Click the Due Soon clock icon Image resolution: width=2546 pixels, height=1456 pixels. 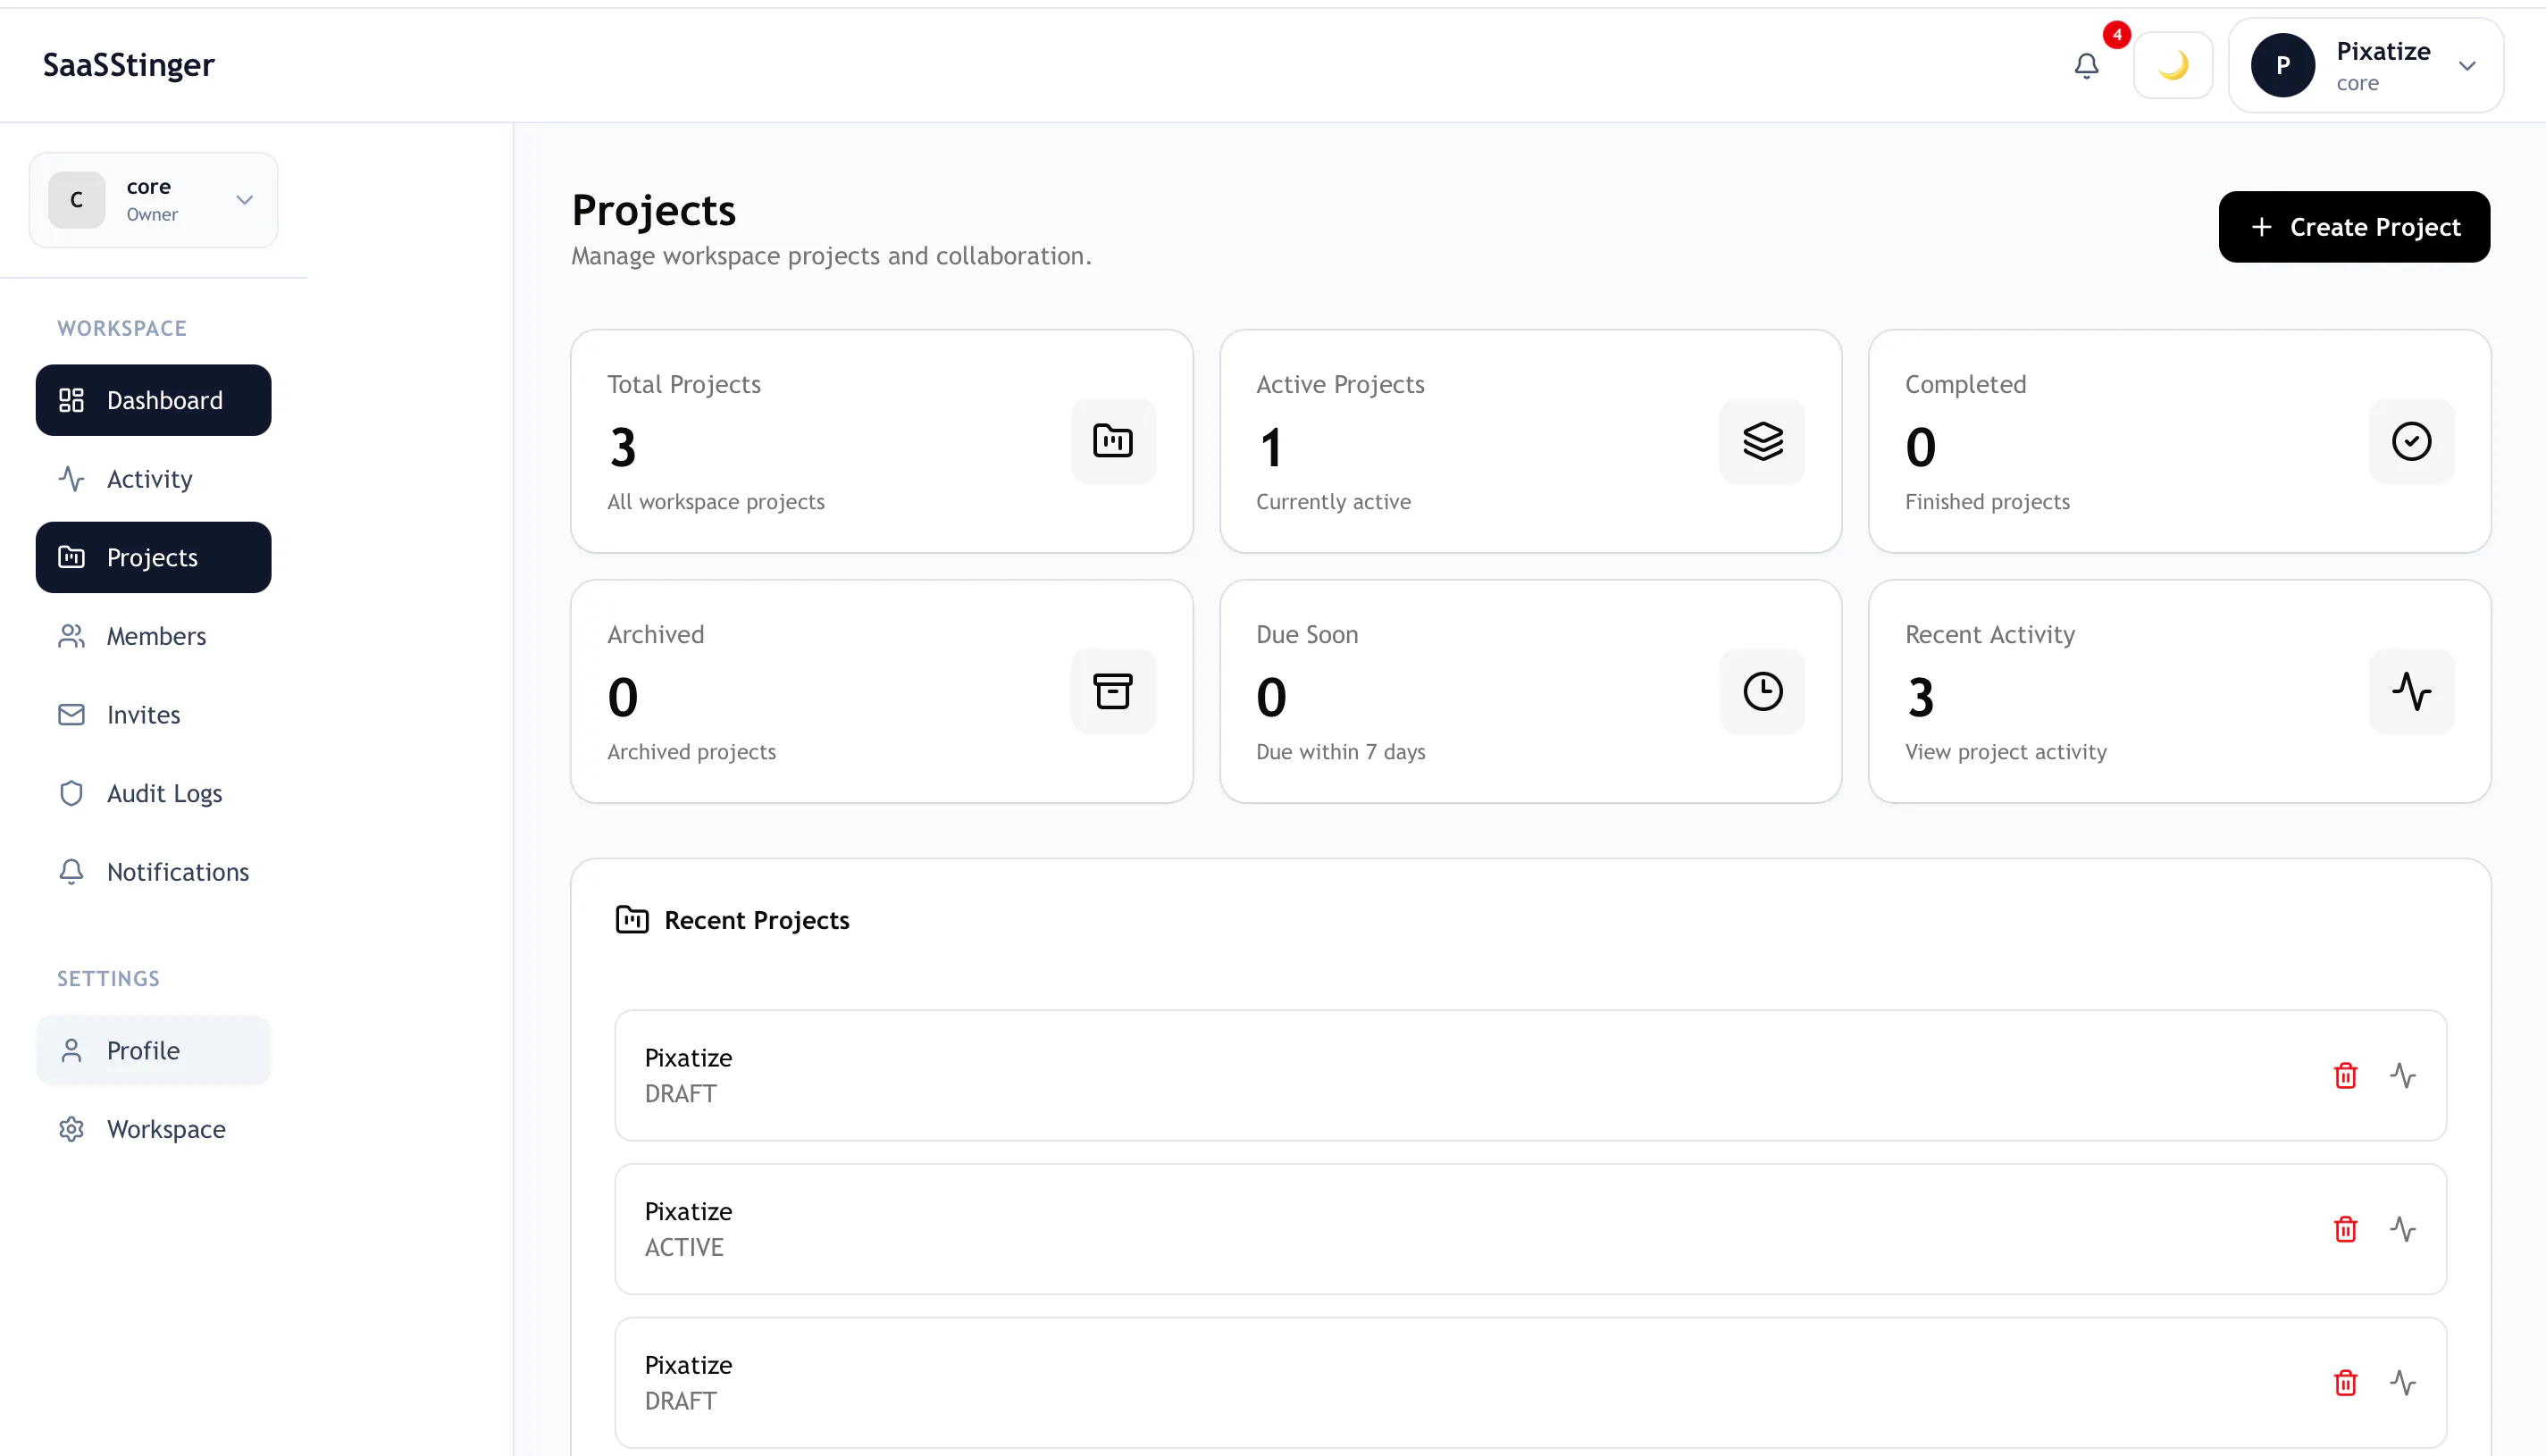click(1762, 691)
